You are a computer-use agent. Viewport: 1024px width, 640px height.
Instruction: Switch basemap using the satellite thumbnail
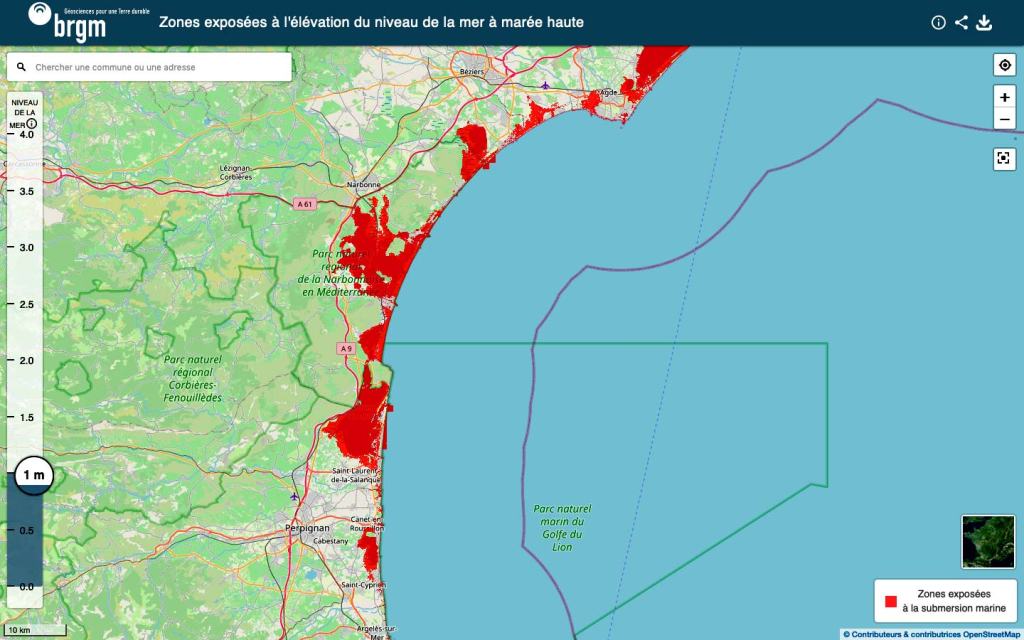click(x=986, y=541)
